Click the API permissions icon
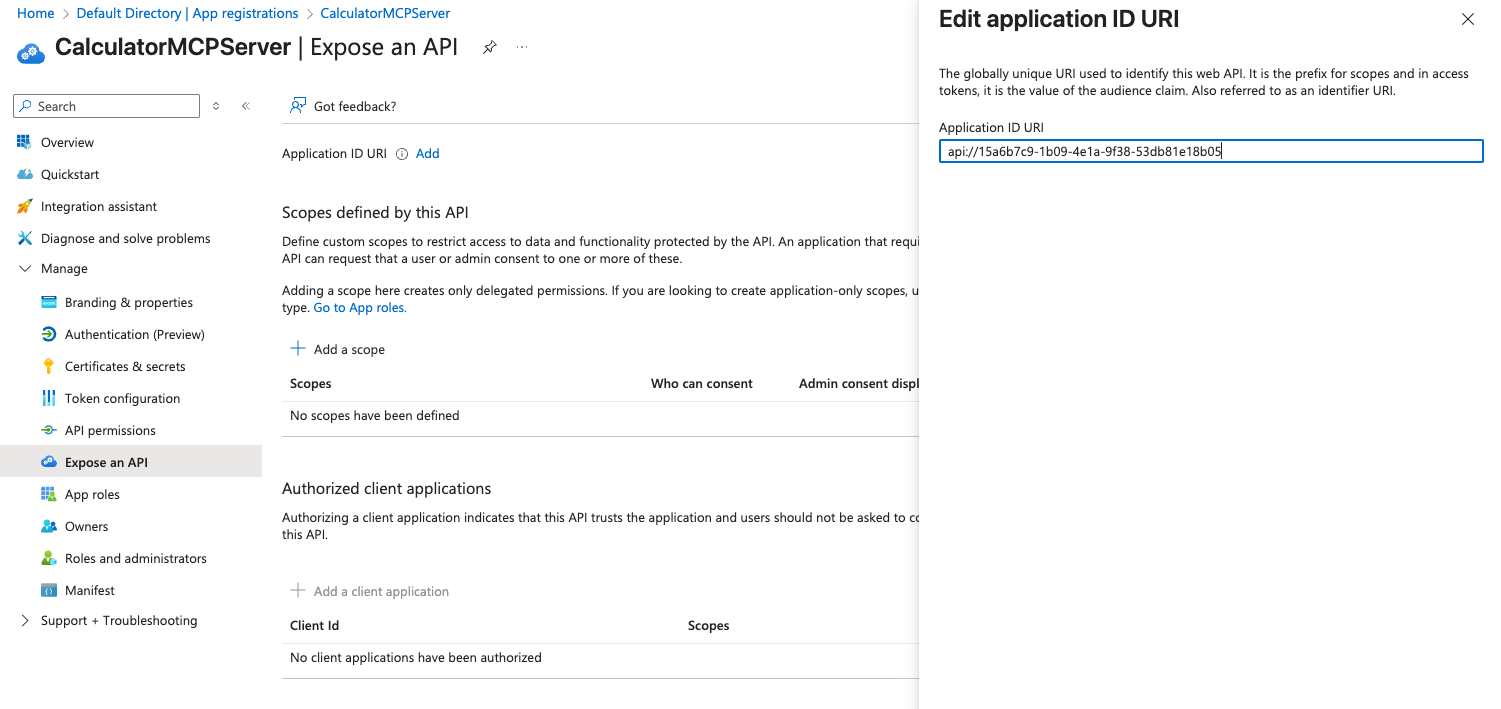 tap(49, 430)
